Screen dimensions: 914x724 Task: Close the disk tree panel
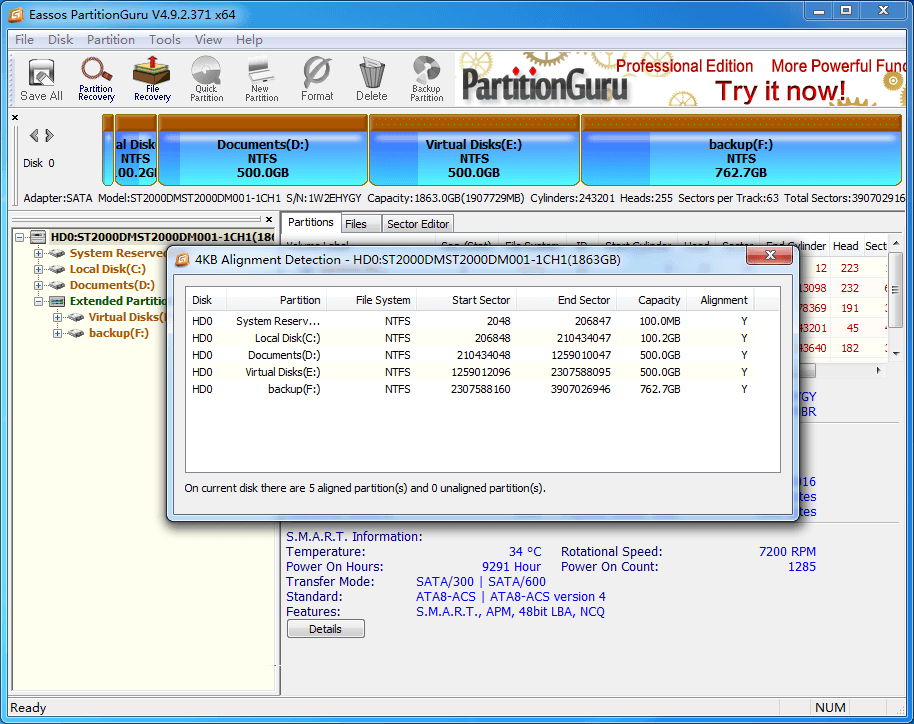click(x=269, y=220)
